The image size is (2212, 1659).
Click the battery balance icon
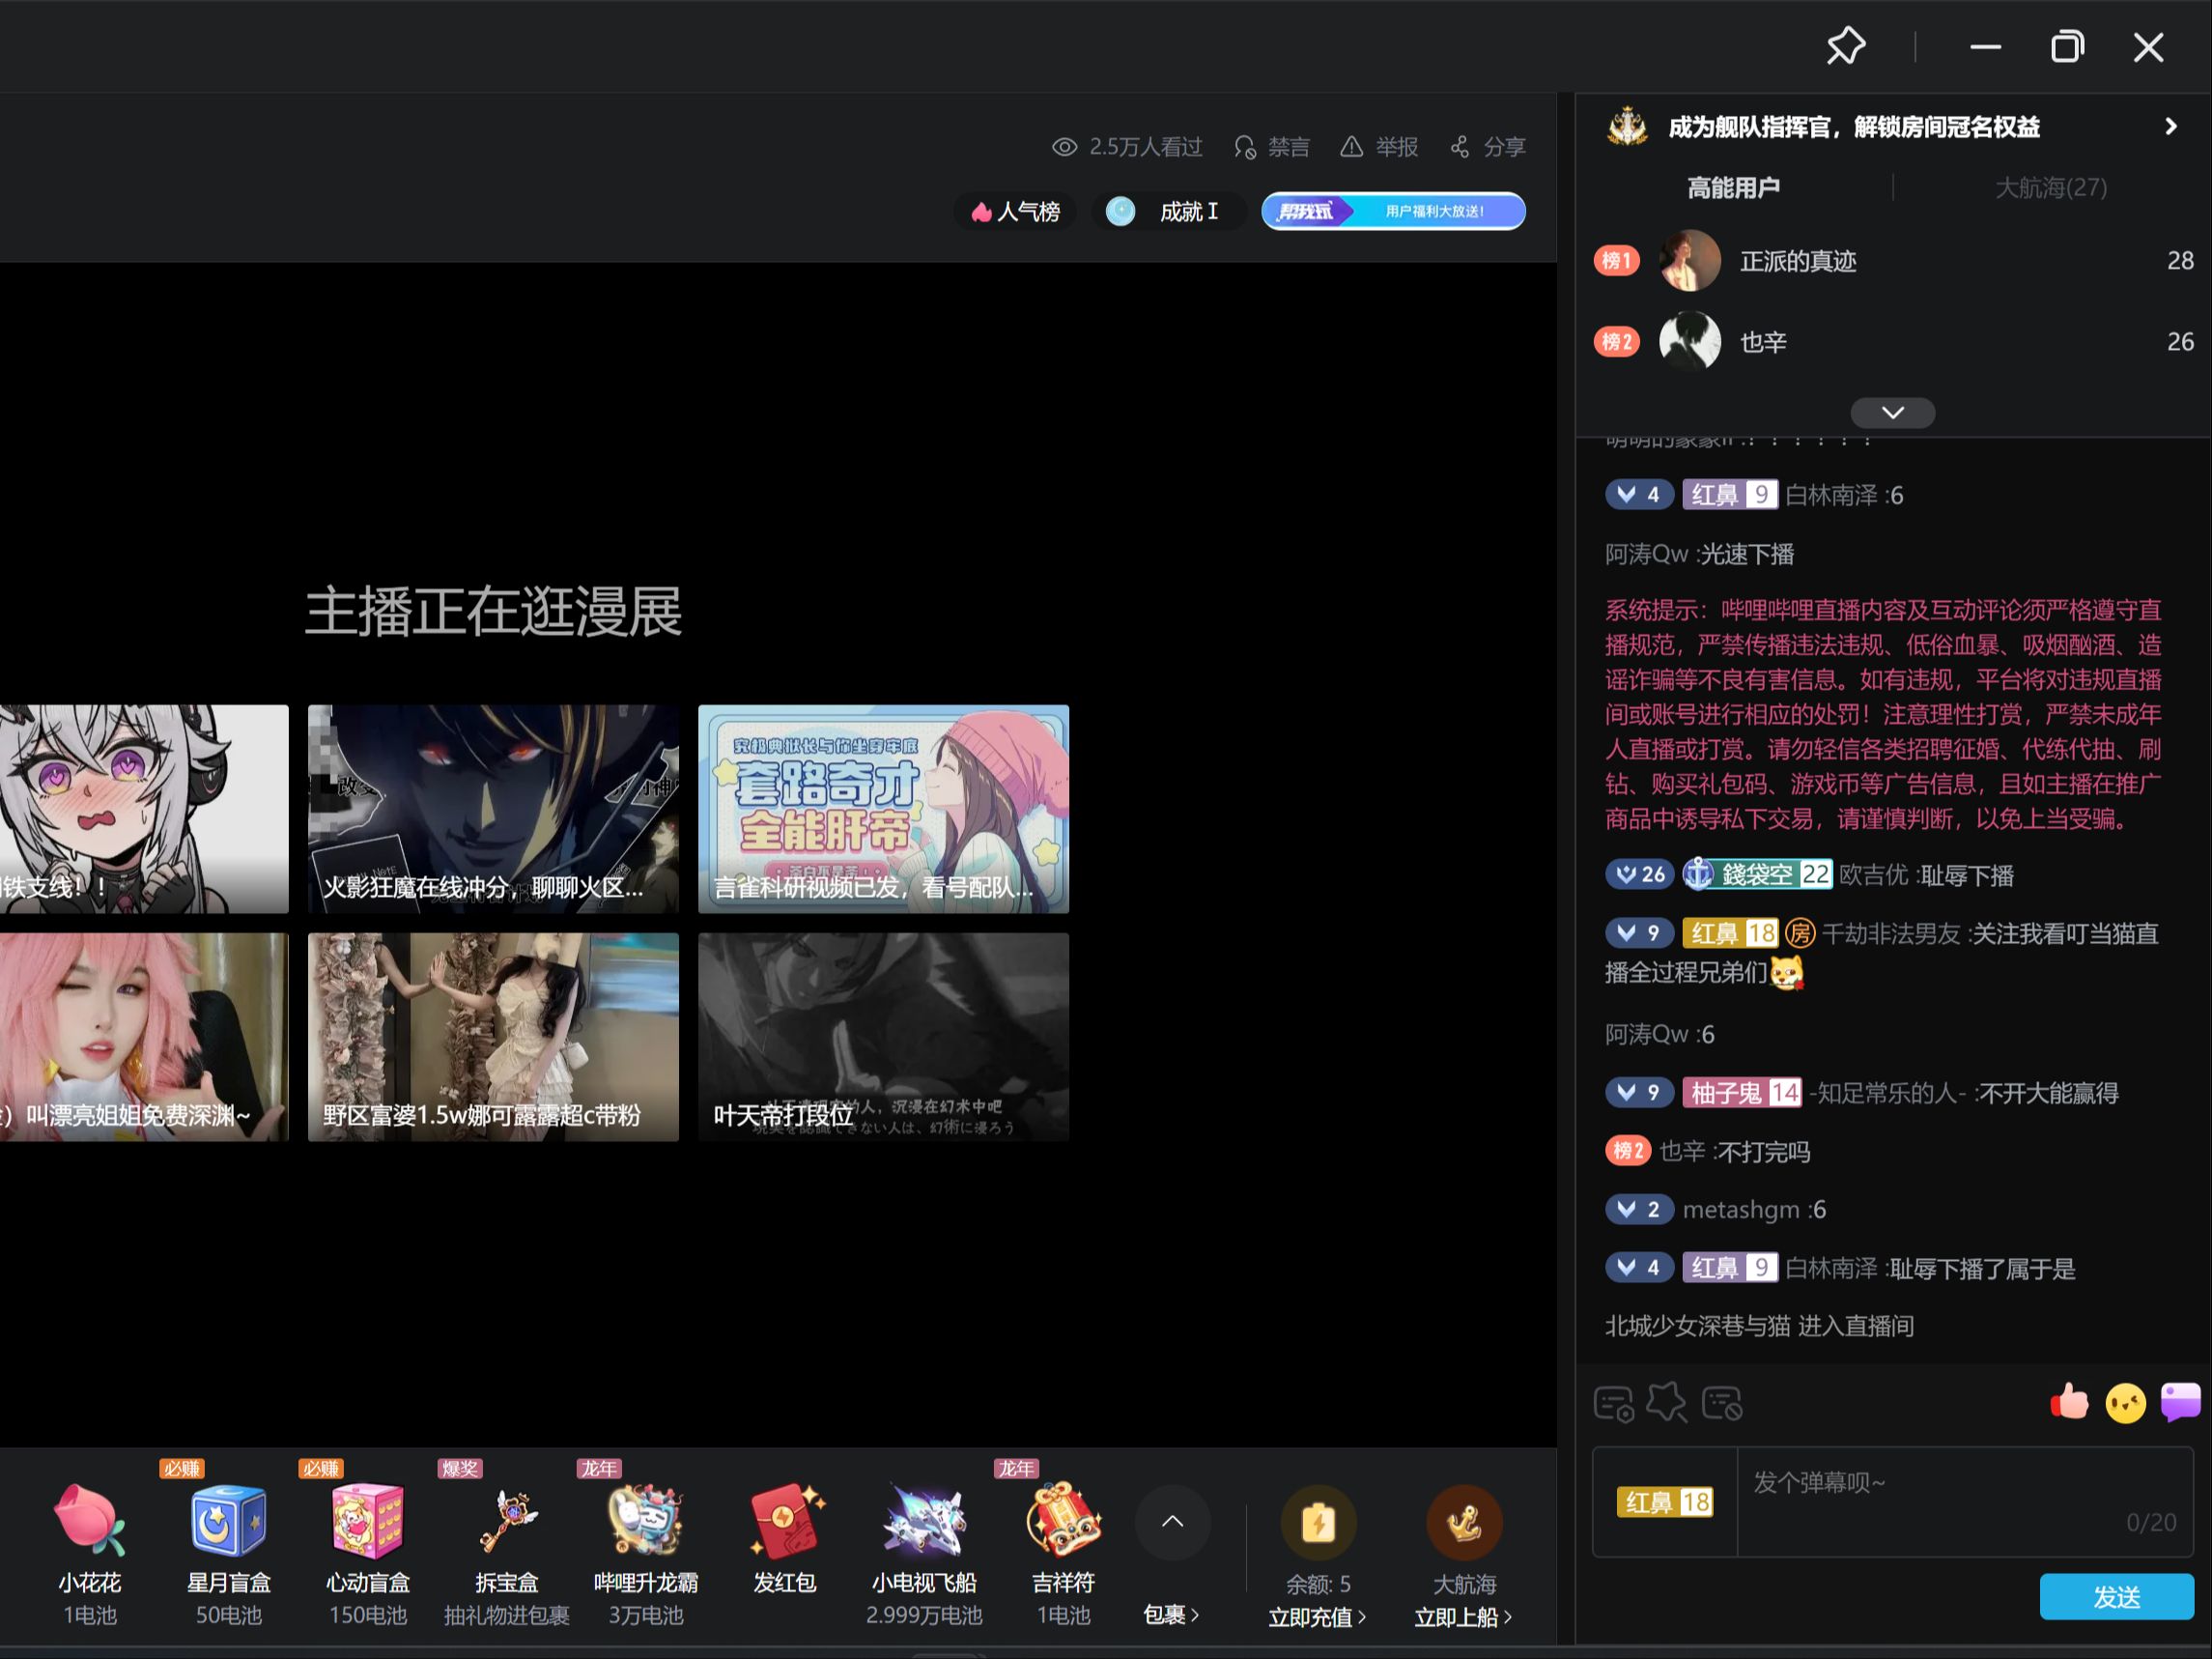click(x=1318, y=1523)
